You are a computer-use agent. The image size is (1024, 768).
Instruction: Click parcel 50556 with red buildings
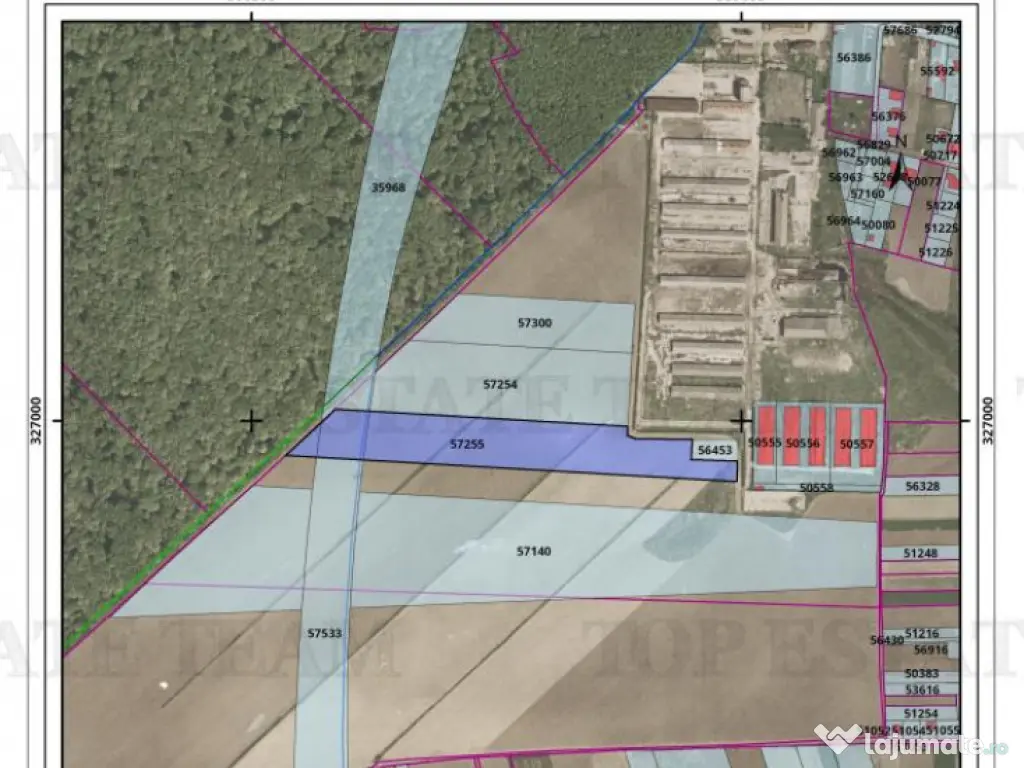[x=802, y=442]
